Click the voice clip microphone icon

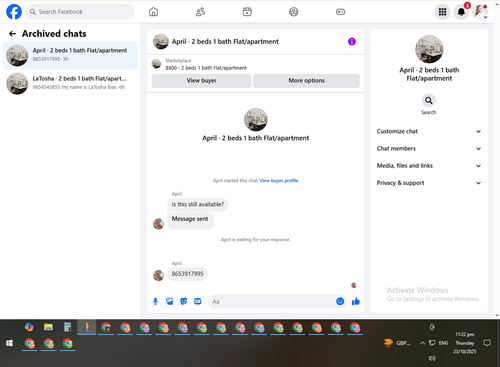coord(155,301)
